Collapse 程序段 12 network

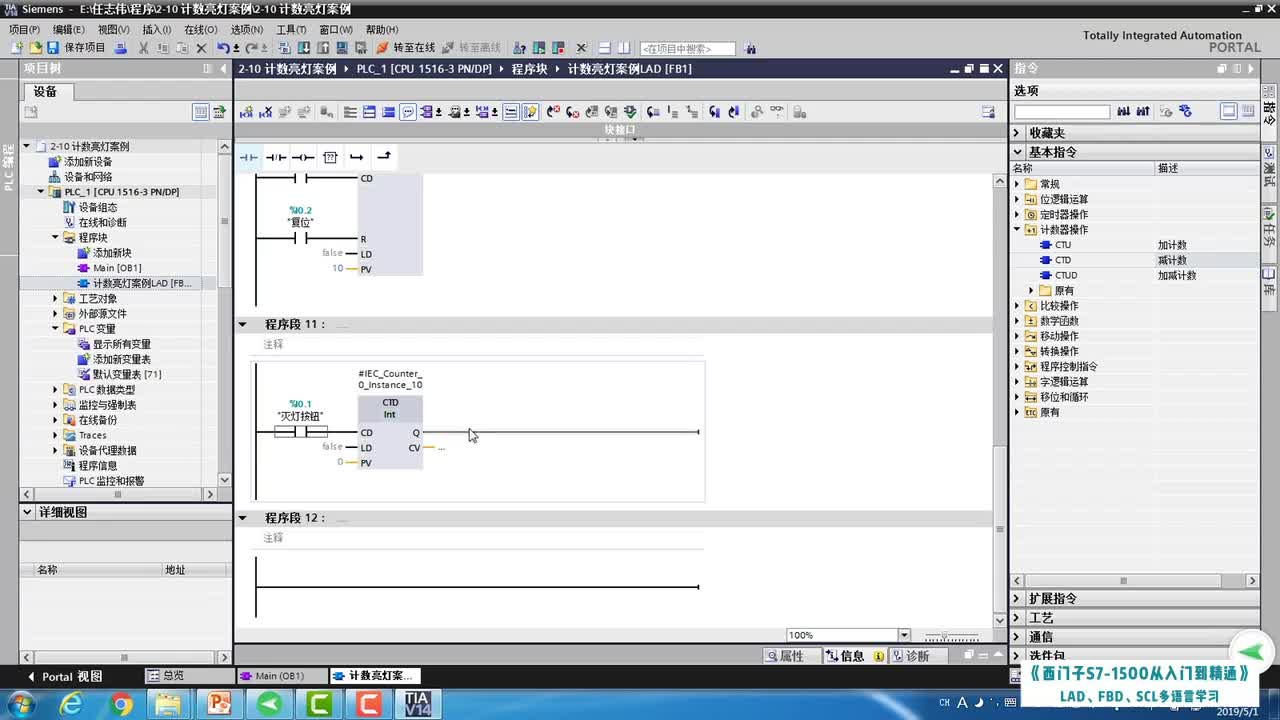click(242, 518)
